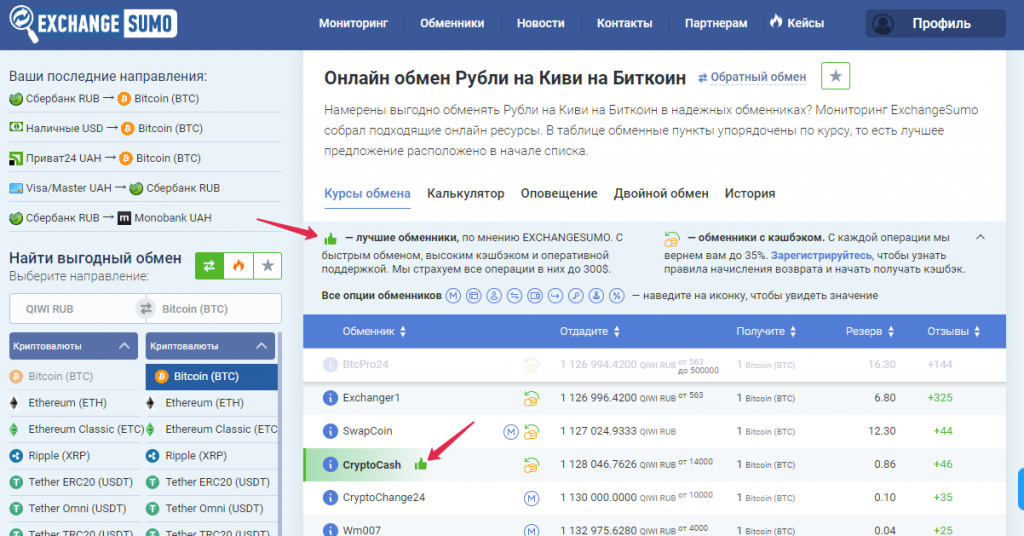Open the Exchanger1 exchanger name
Viewport: 1024px width, 536px height.
tap(371, 398)
